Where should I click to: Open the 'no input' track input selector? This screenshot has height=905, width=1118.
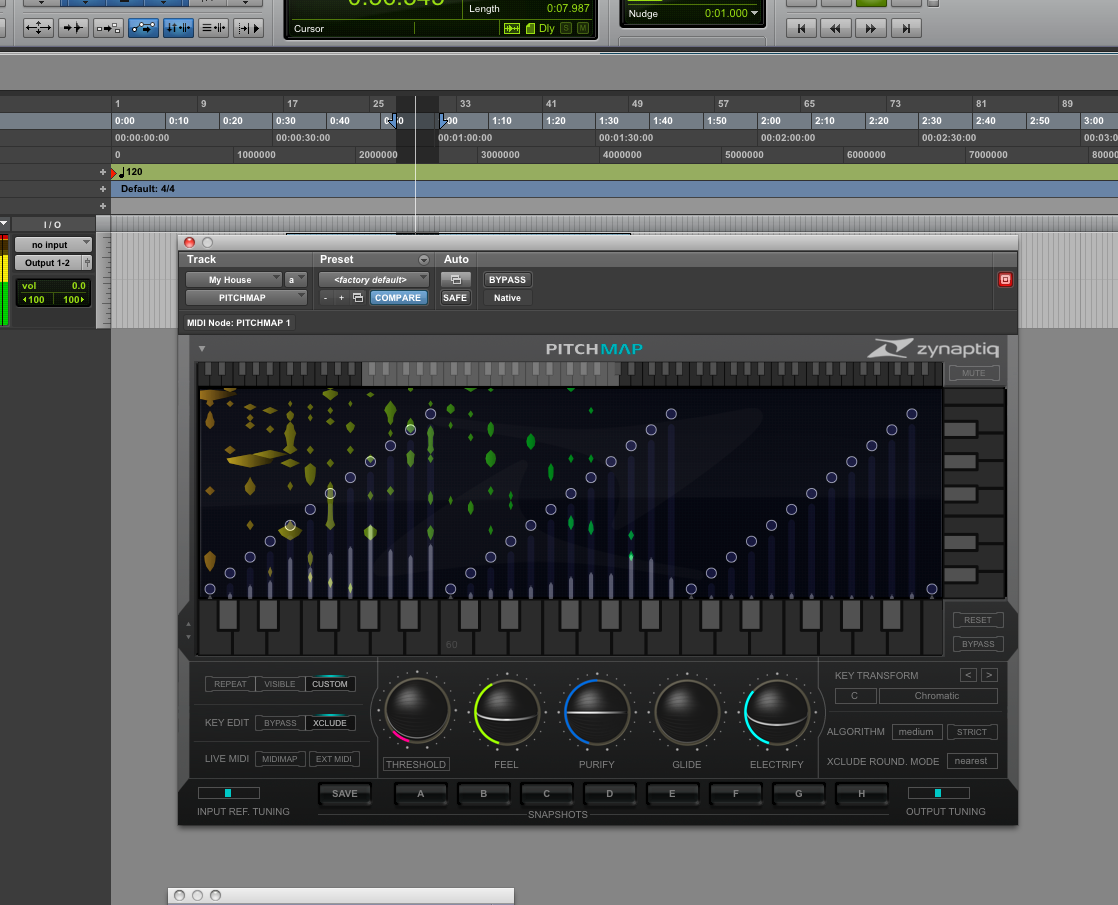(53, 245)
